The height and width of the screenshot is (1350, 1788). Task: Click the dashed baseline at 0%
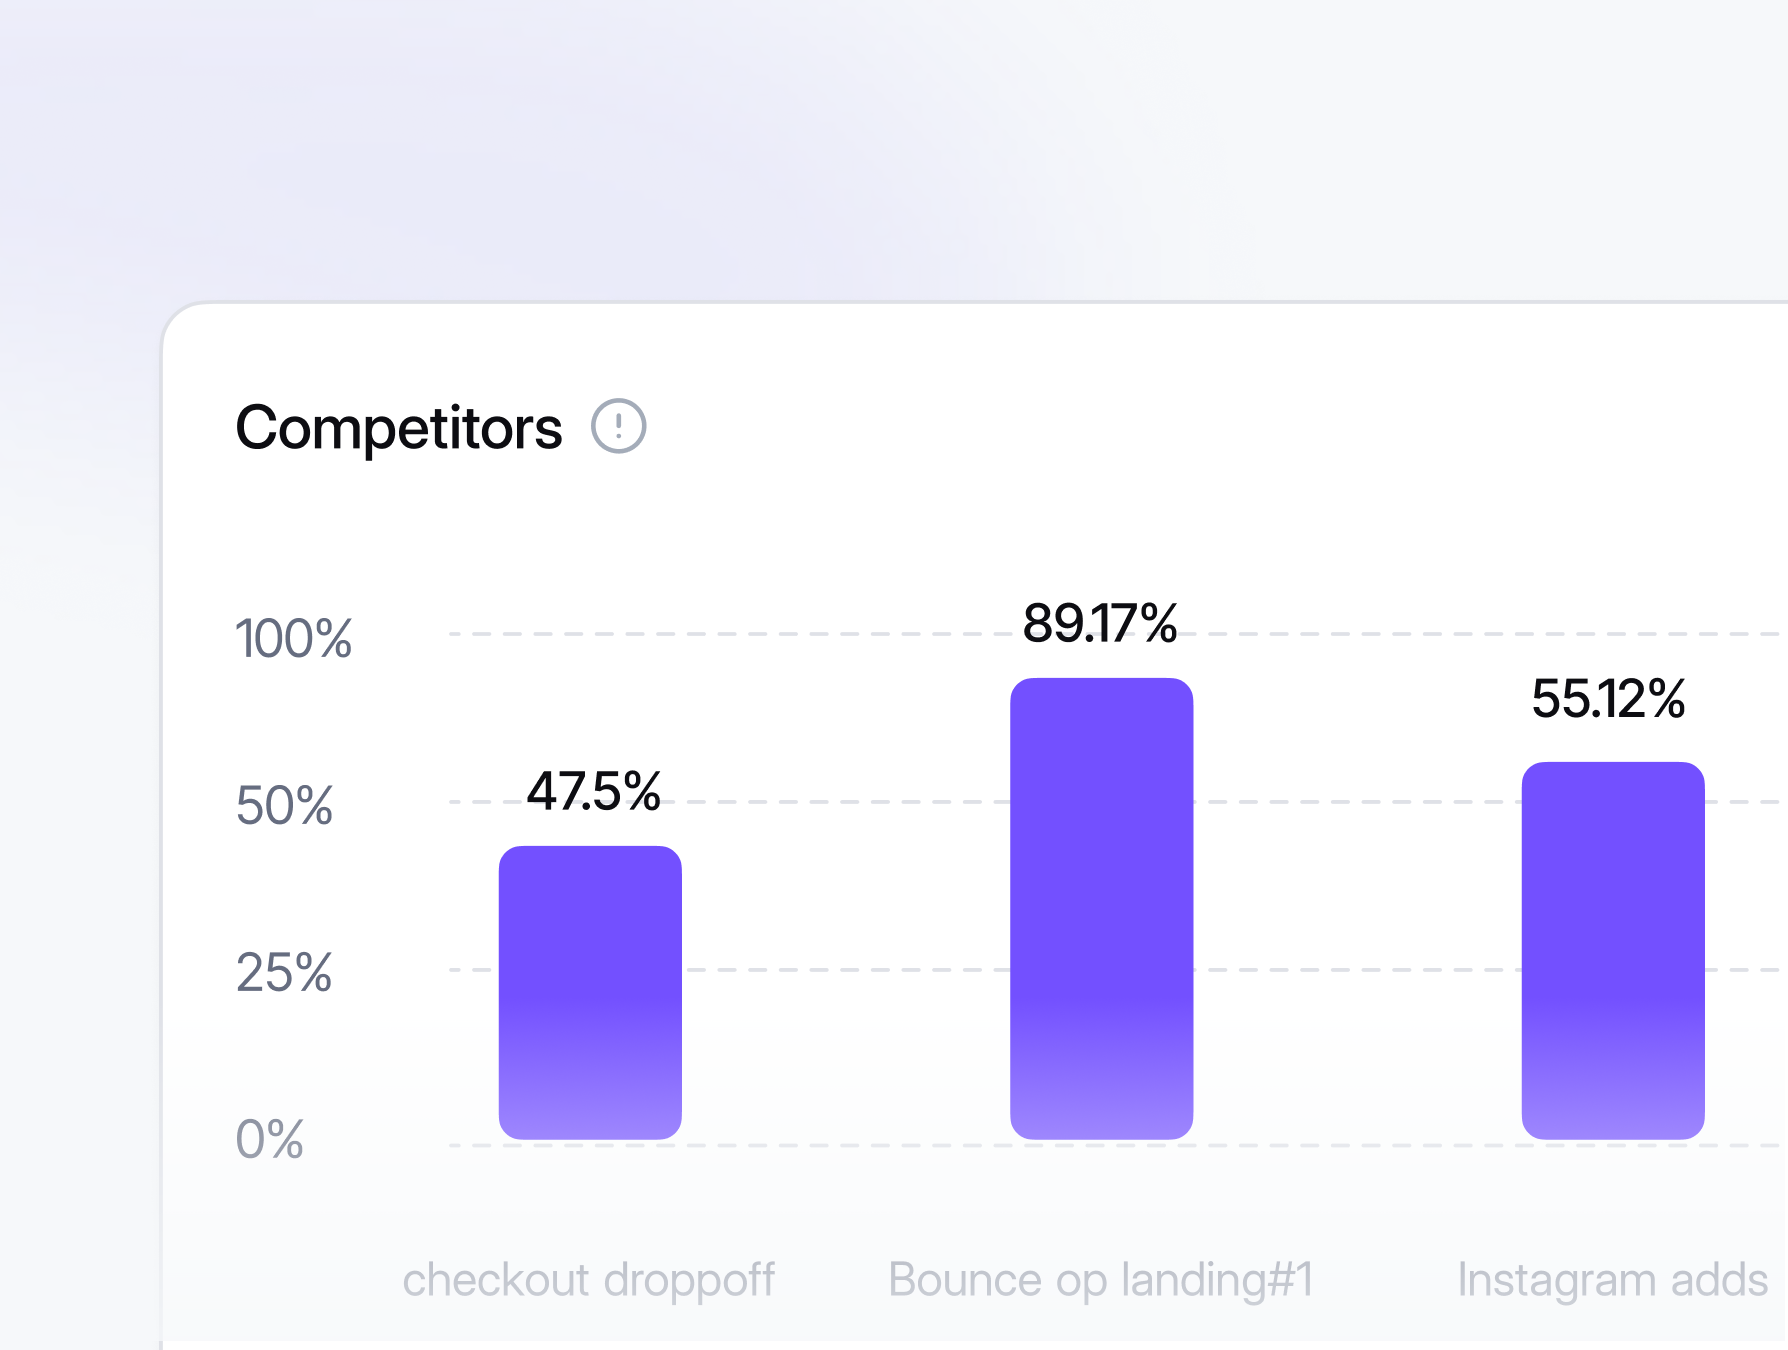(x=850, y=1145)
